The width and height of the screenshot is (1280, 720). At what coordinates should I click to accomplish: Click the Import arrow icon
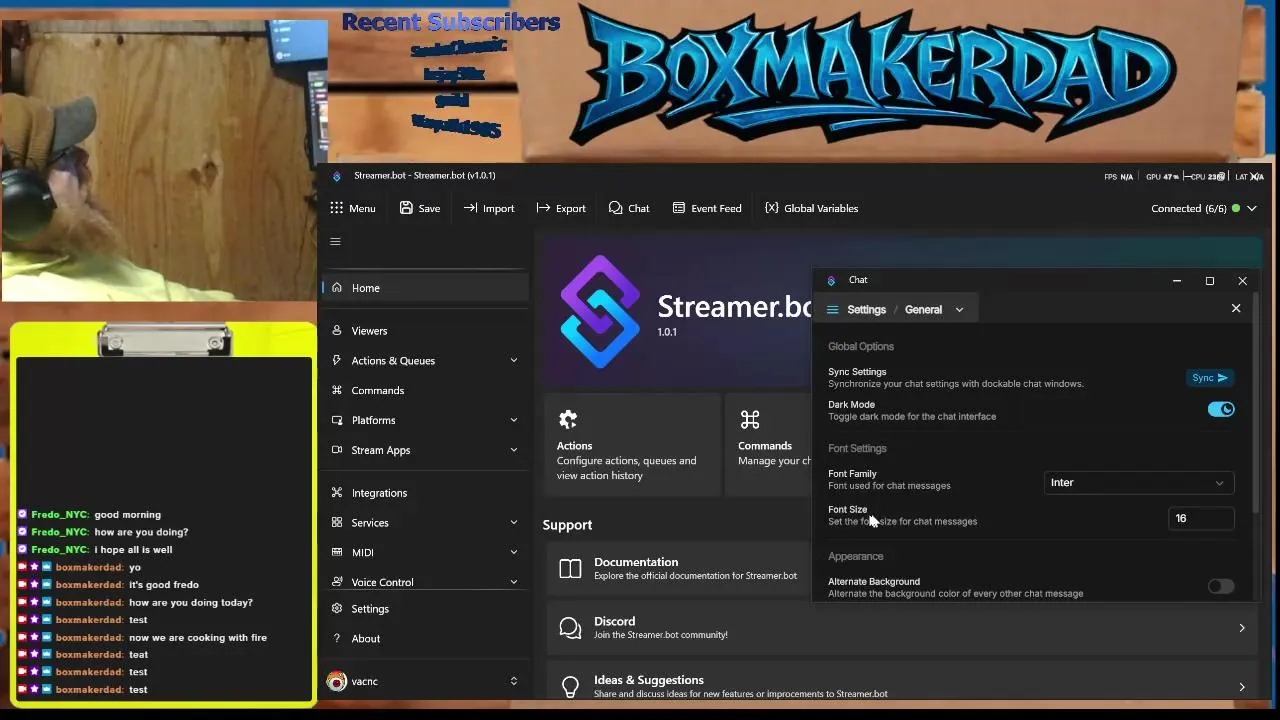click(470, 208)
